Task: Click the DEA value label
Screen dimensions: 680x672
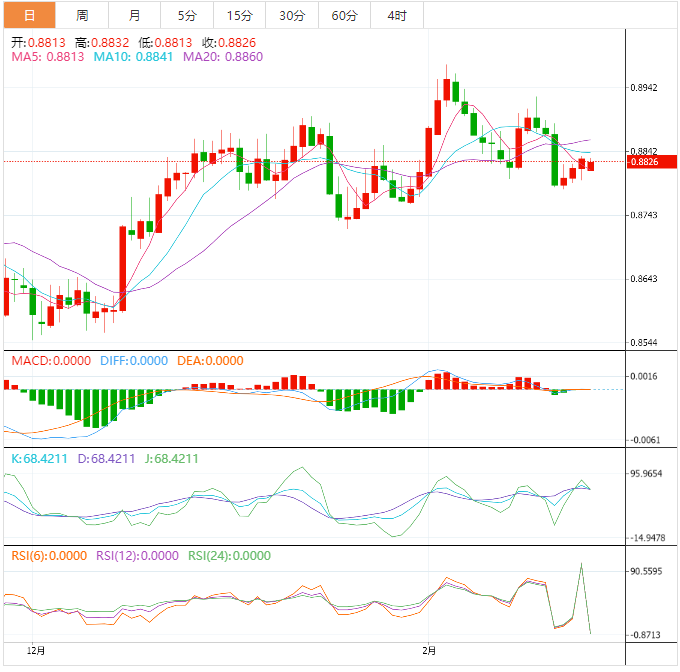Action: pyautogui.click(x=209, y=361)
